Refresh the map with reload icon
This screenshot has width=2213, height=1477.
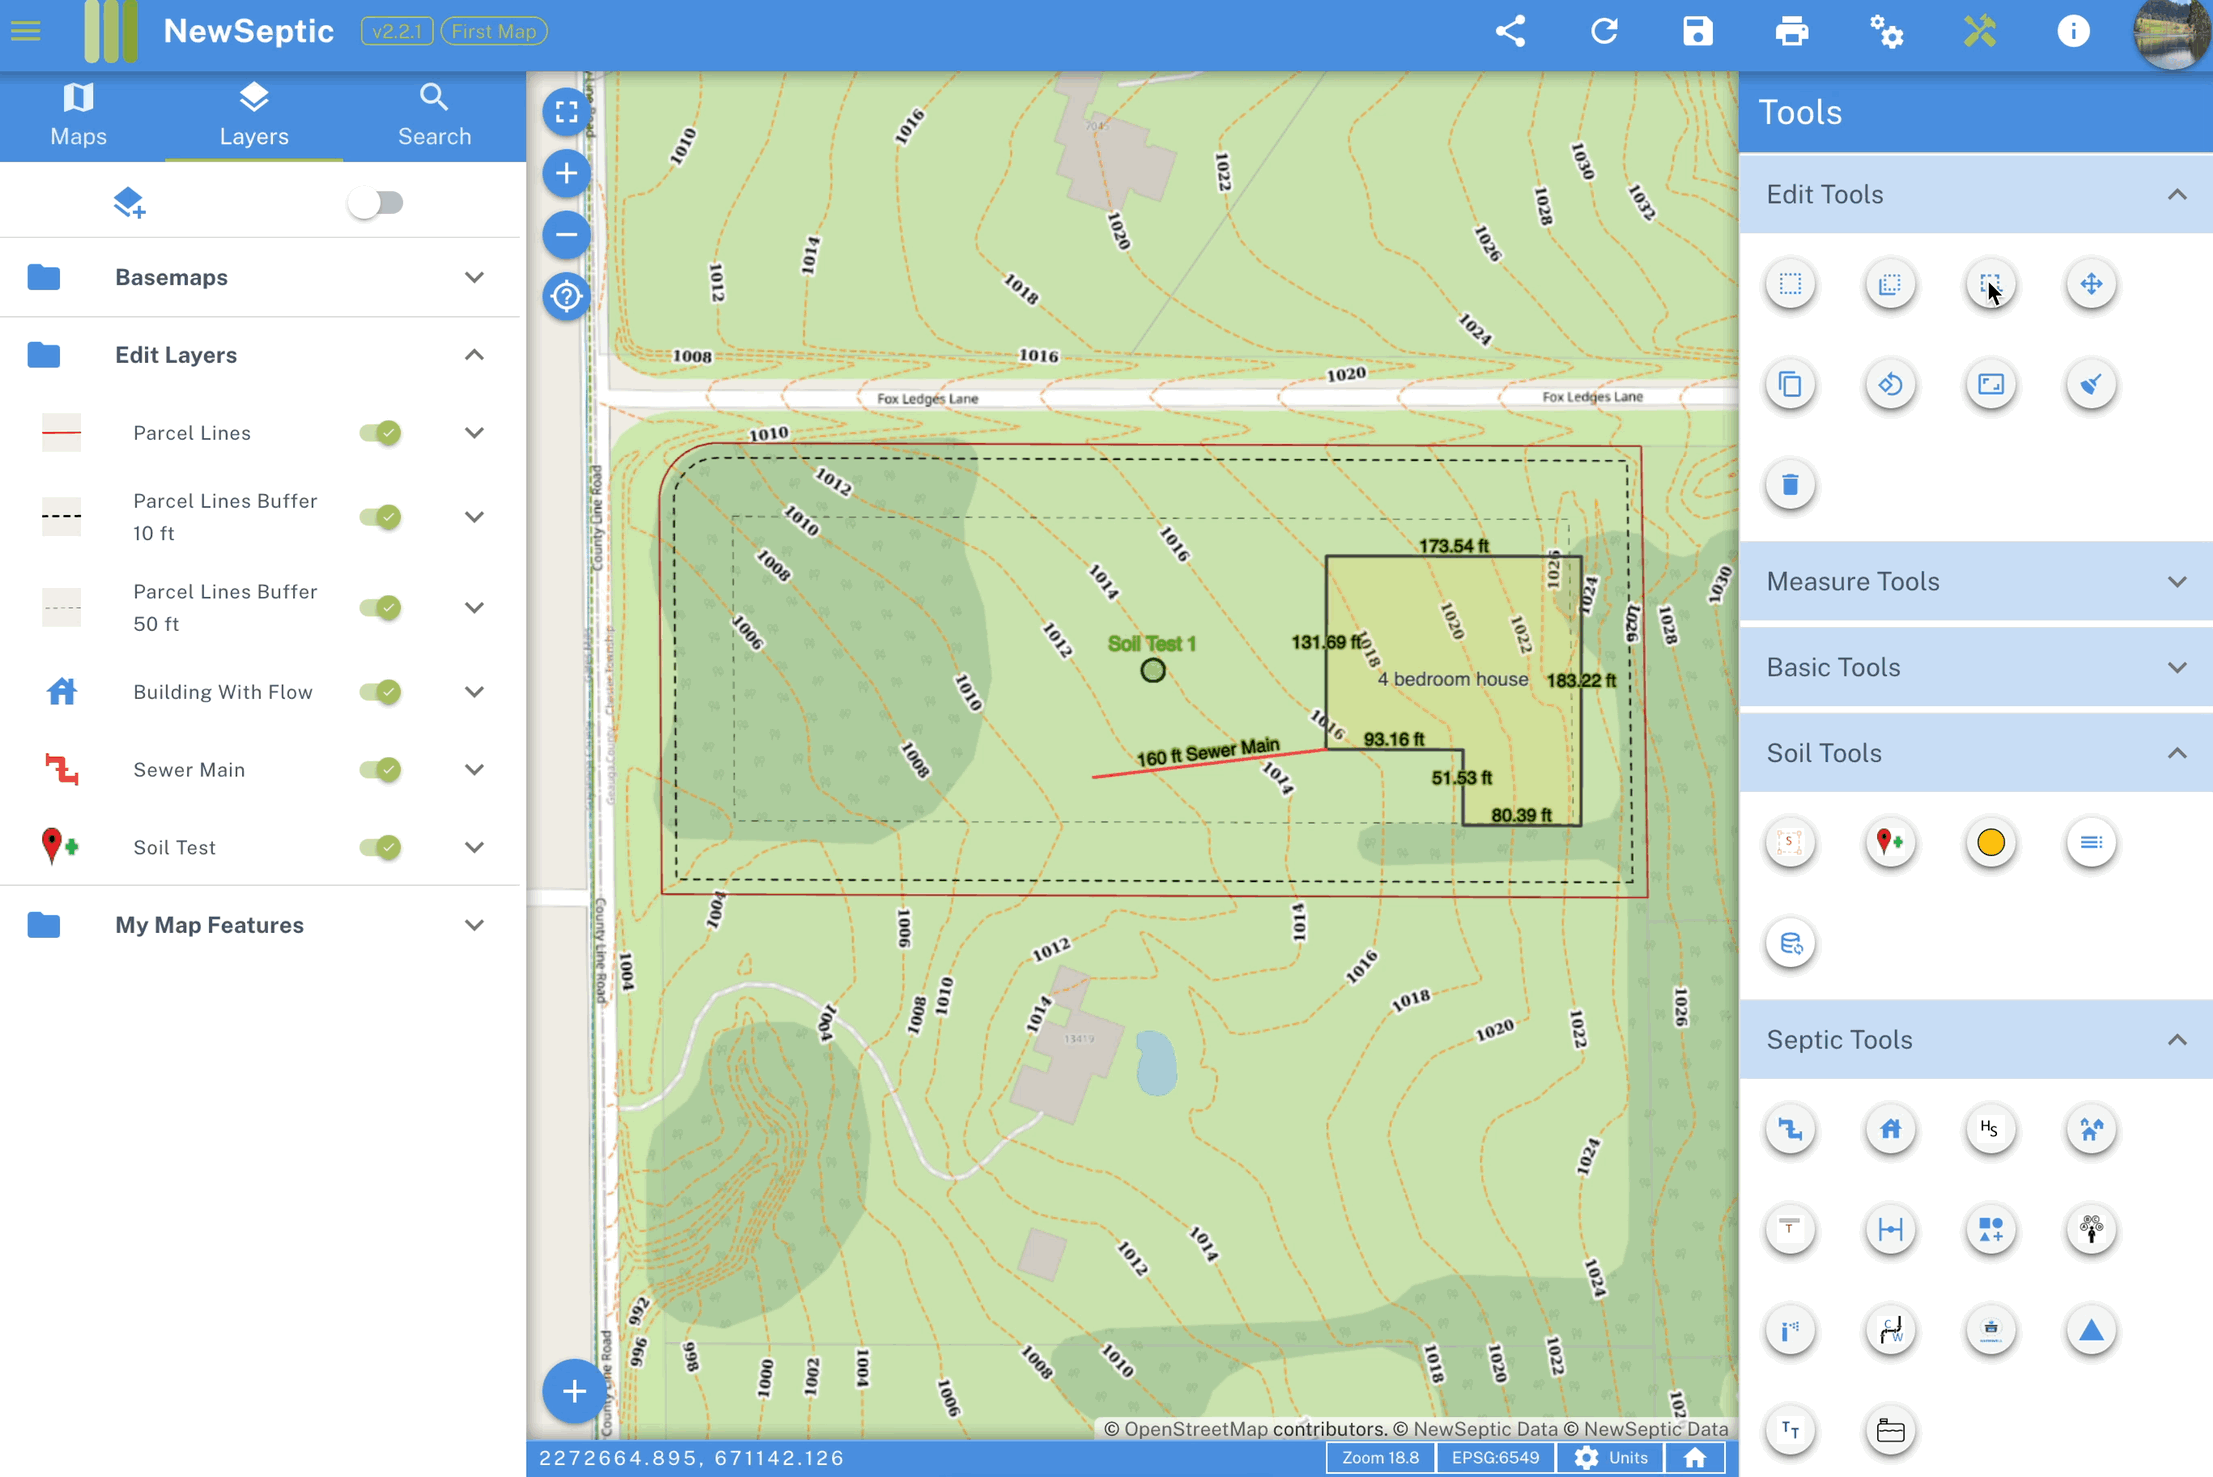click(1604, 31)
